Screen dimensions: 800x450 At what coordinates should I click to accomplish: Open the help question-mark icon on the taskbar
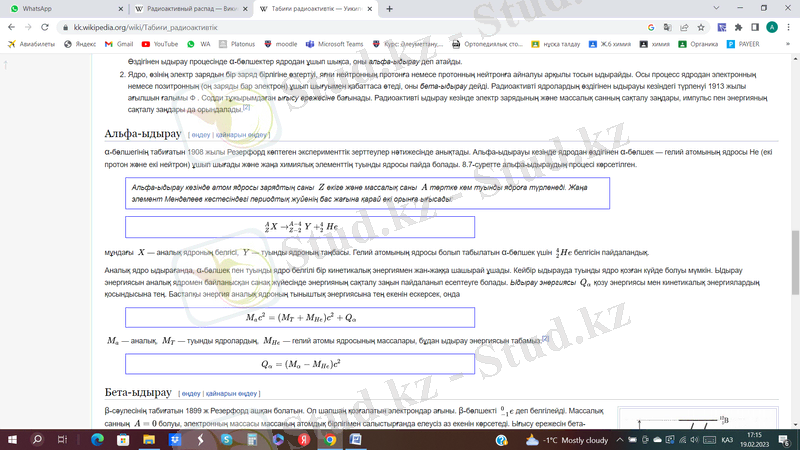[x=502, y=440]
